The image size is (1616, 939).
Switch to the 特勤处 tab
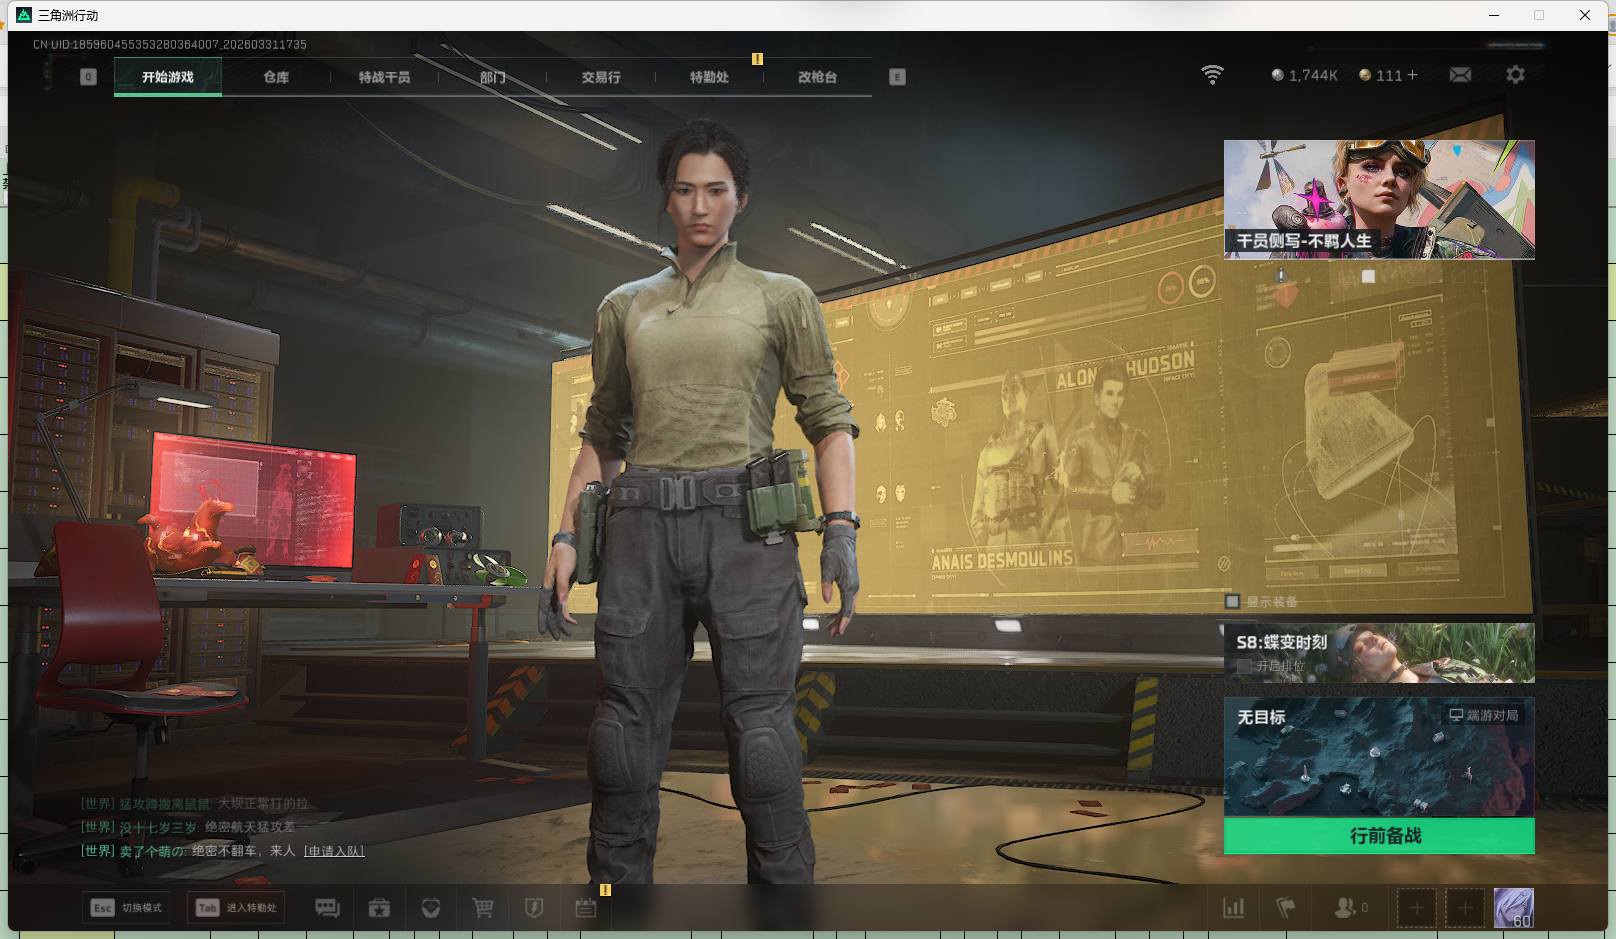click(709, 77)
